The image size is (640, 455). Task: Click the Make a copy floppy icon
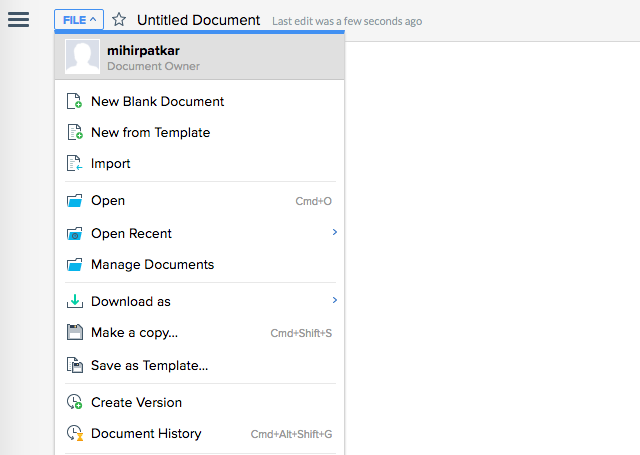pos(75,332)
